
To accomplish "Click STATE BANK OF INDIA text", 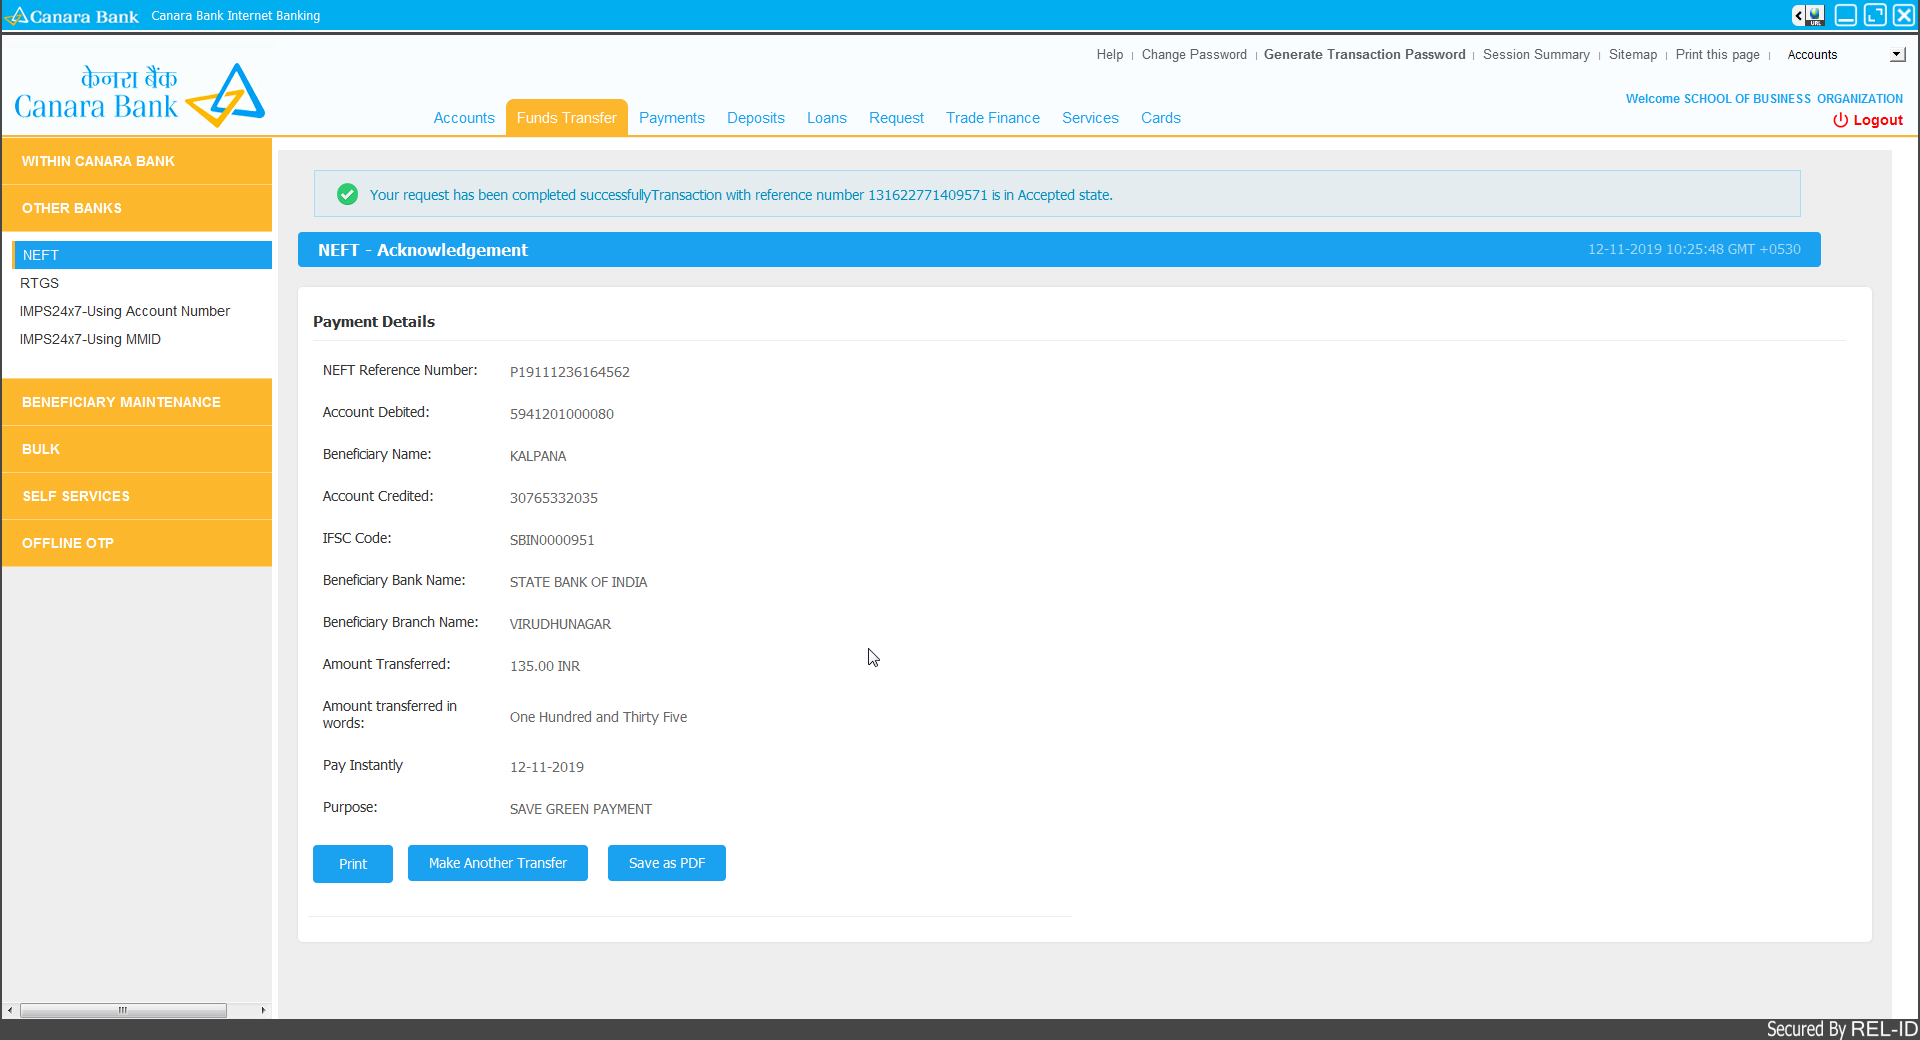I will (578, 582).
